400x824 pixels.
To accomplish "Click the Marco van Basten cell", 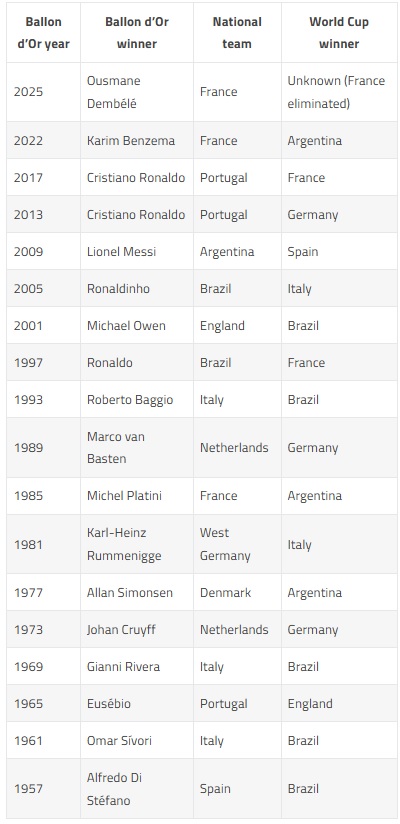I will [137, 448].
